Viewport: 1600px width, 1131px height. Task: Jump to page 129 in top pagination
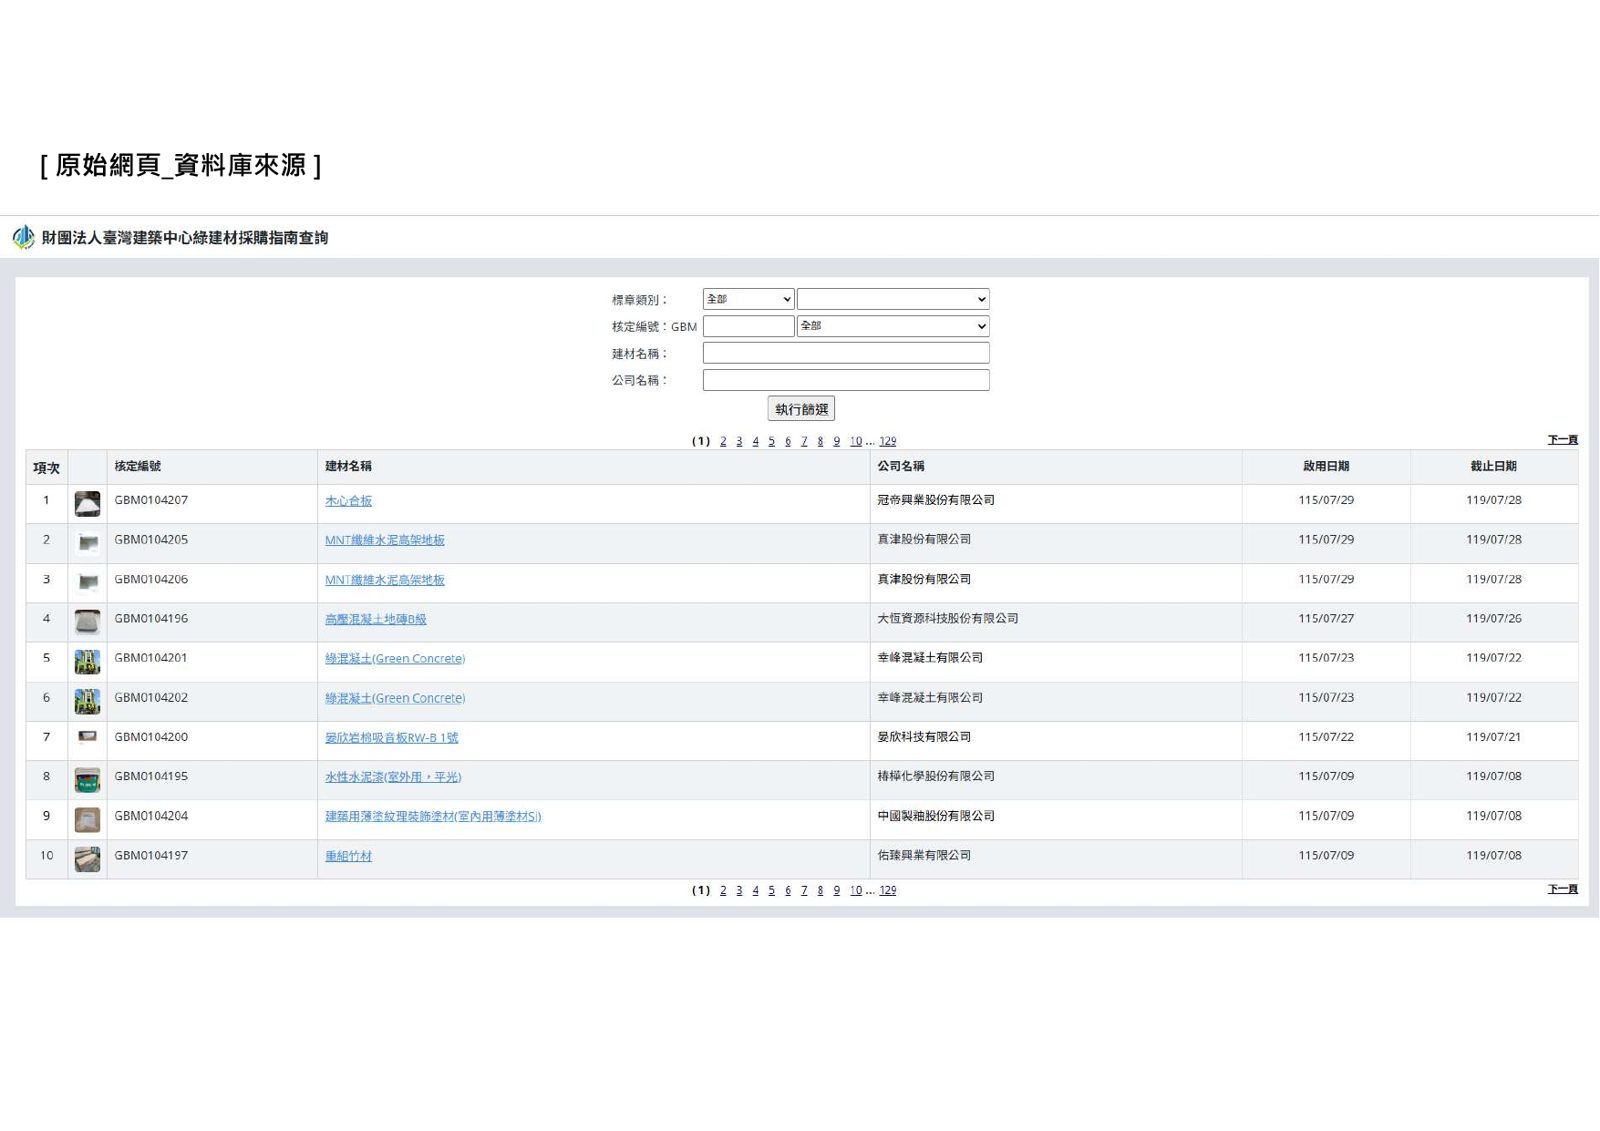888,441
